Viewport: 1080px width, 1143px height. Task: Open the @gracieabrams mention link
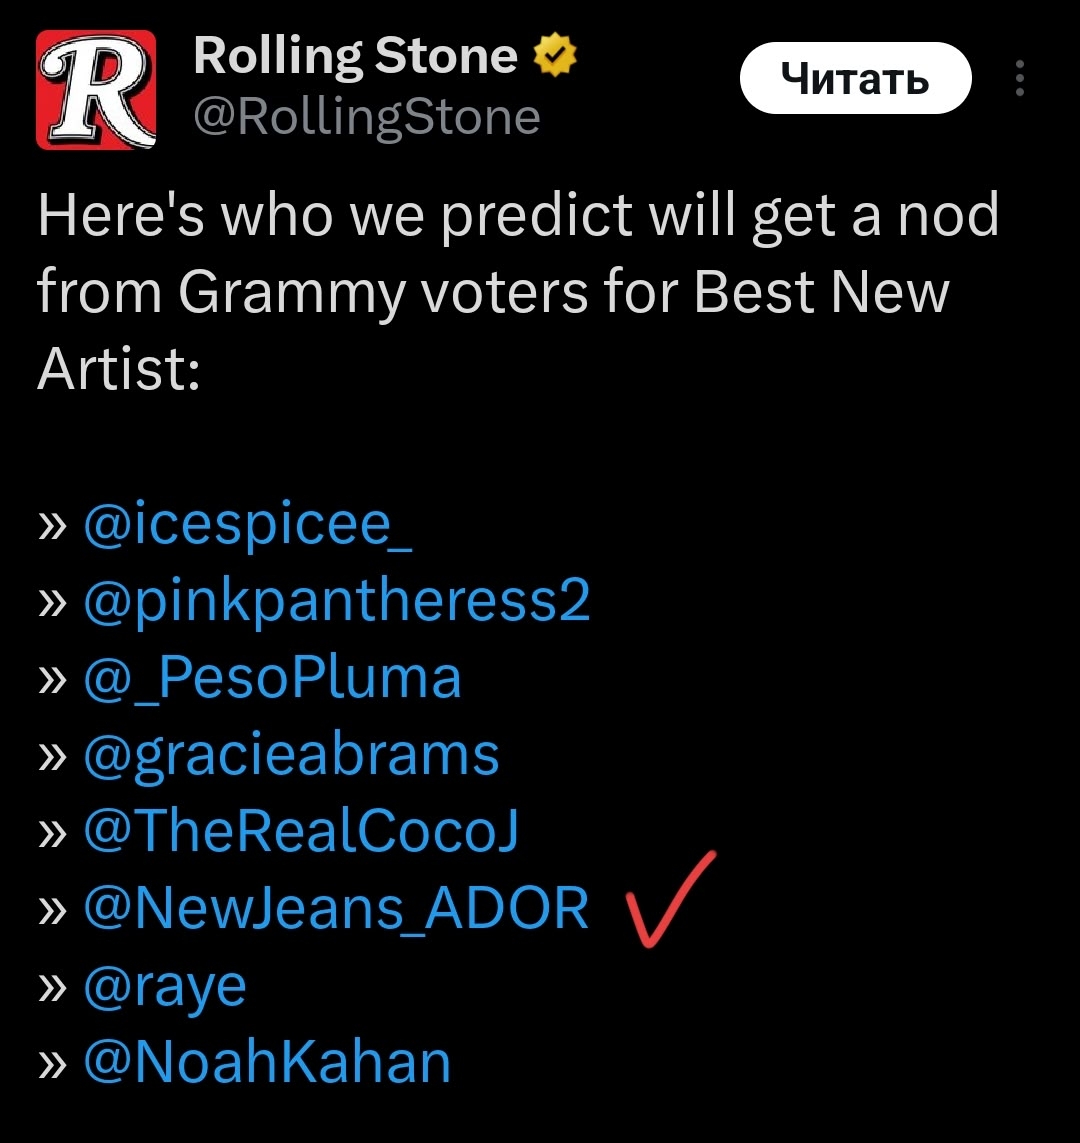tap(291, 755)
